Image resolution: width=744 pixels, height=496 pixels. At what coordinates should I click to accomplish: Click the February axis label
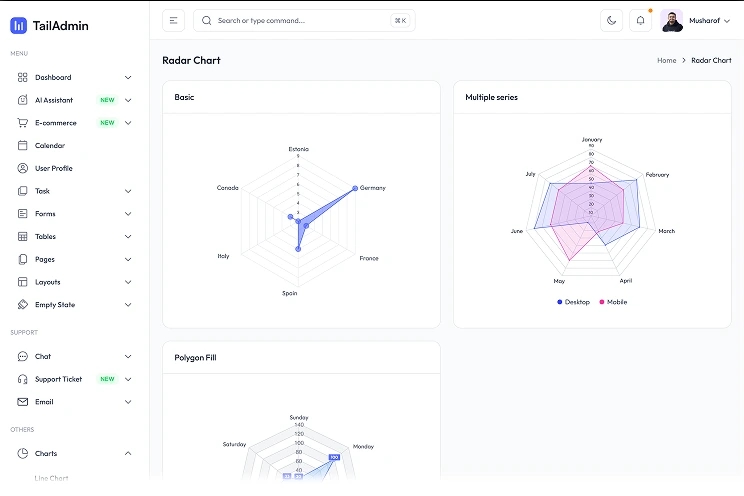657,175
